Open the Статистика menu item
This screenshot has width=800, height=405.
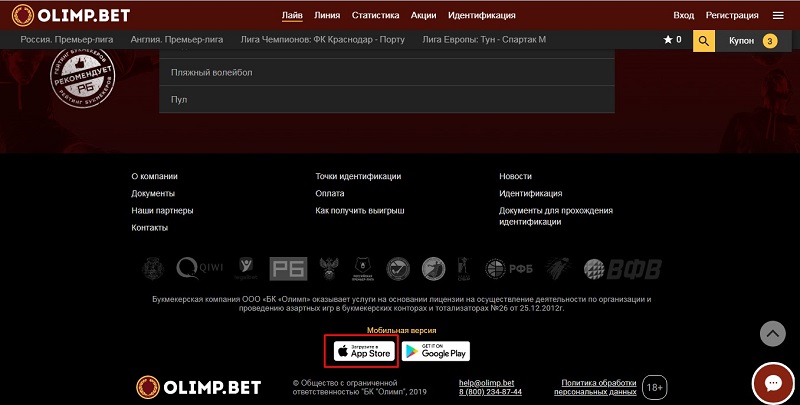(376, 15)
